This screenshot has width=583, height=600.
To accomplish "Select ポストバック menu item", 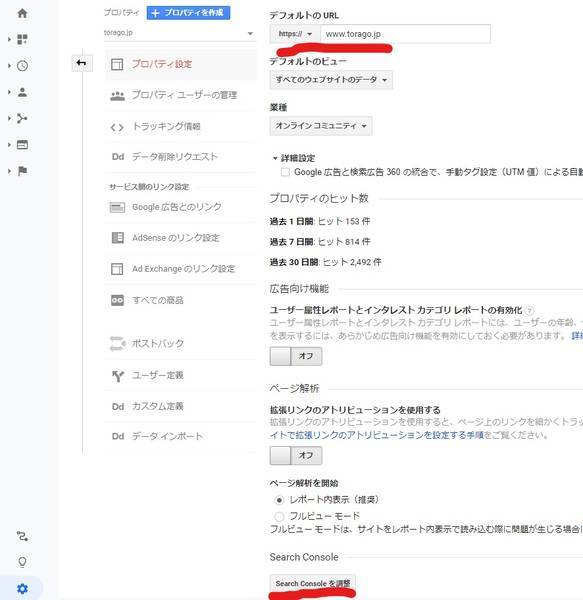I will point(180,343).
